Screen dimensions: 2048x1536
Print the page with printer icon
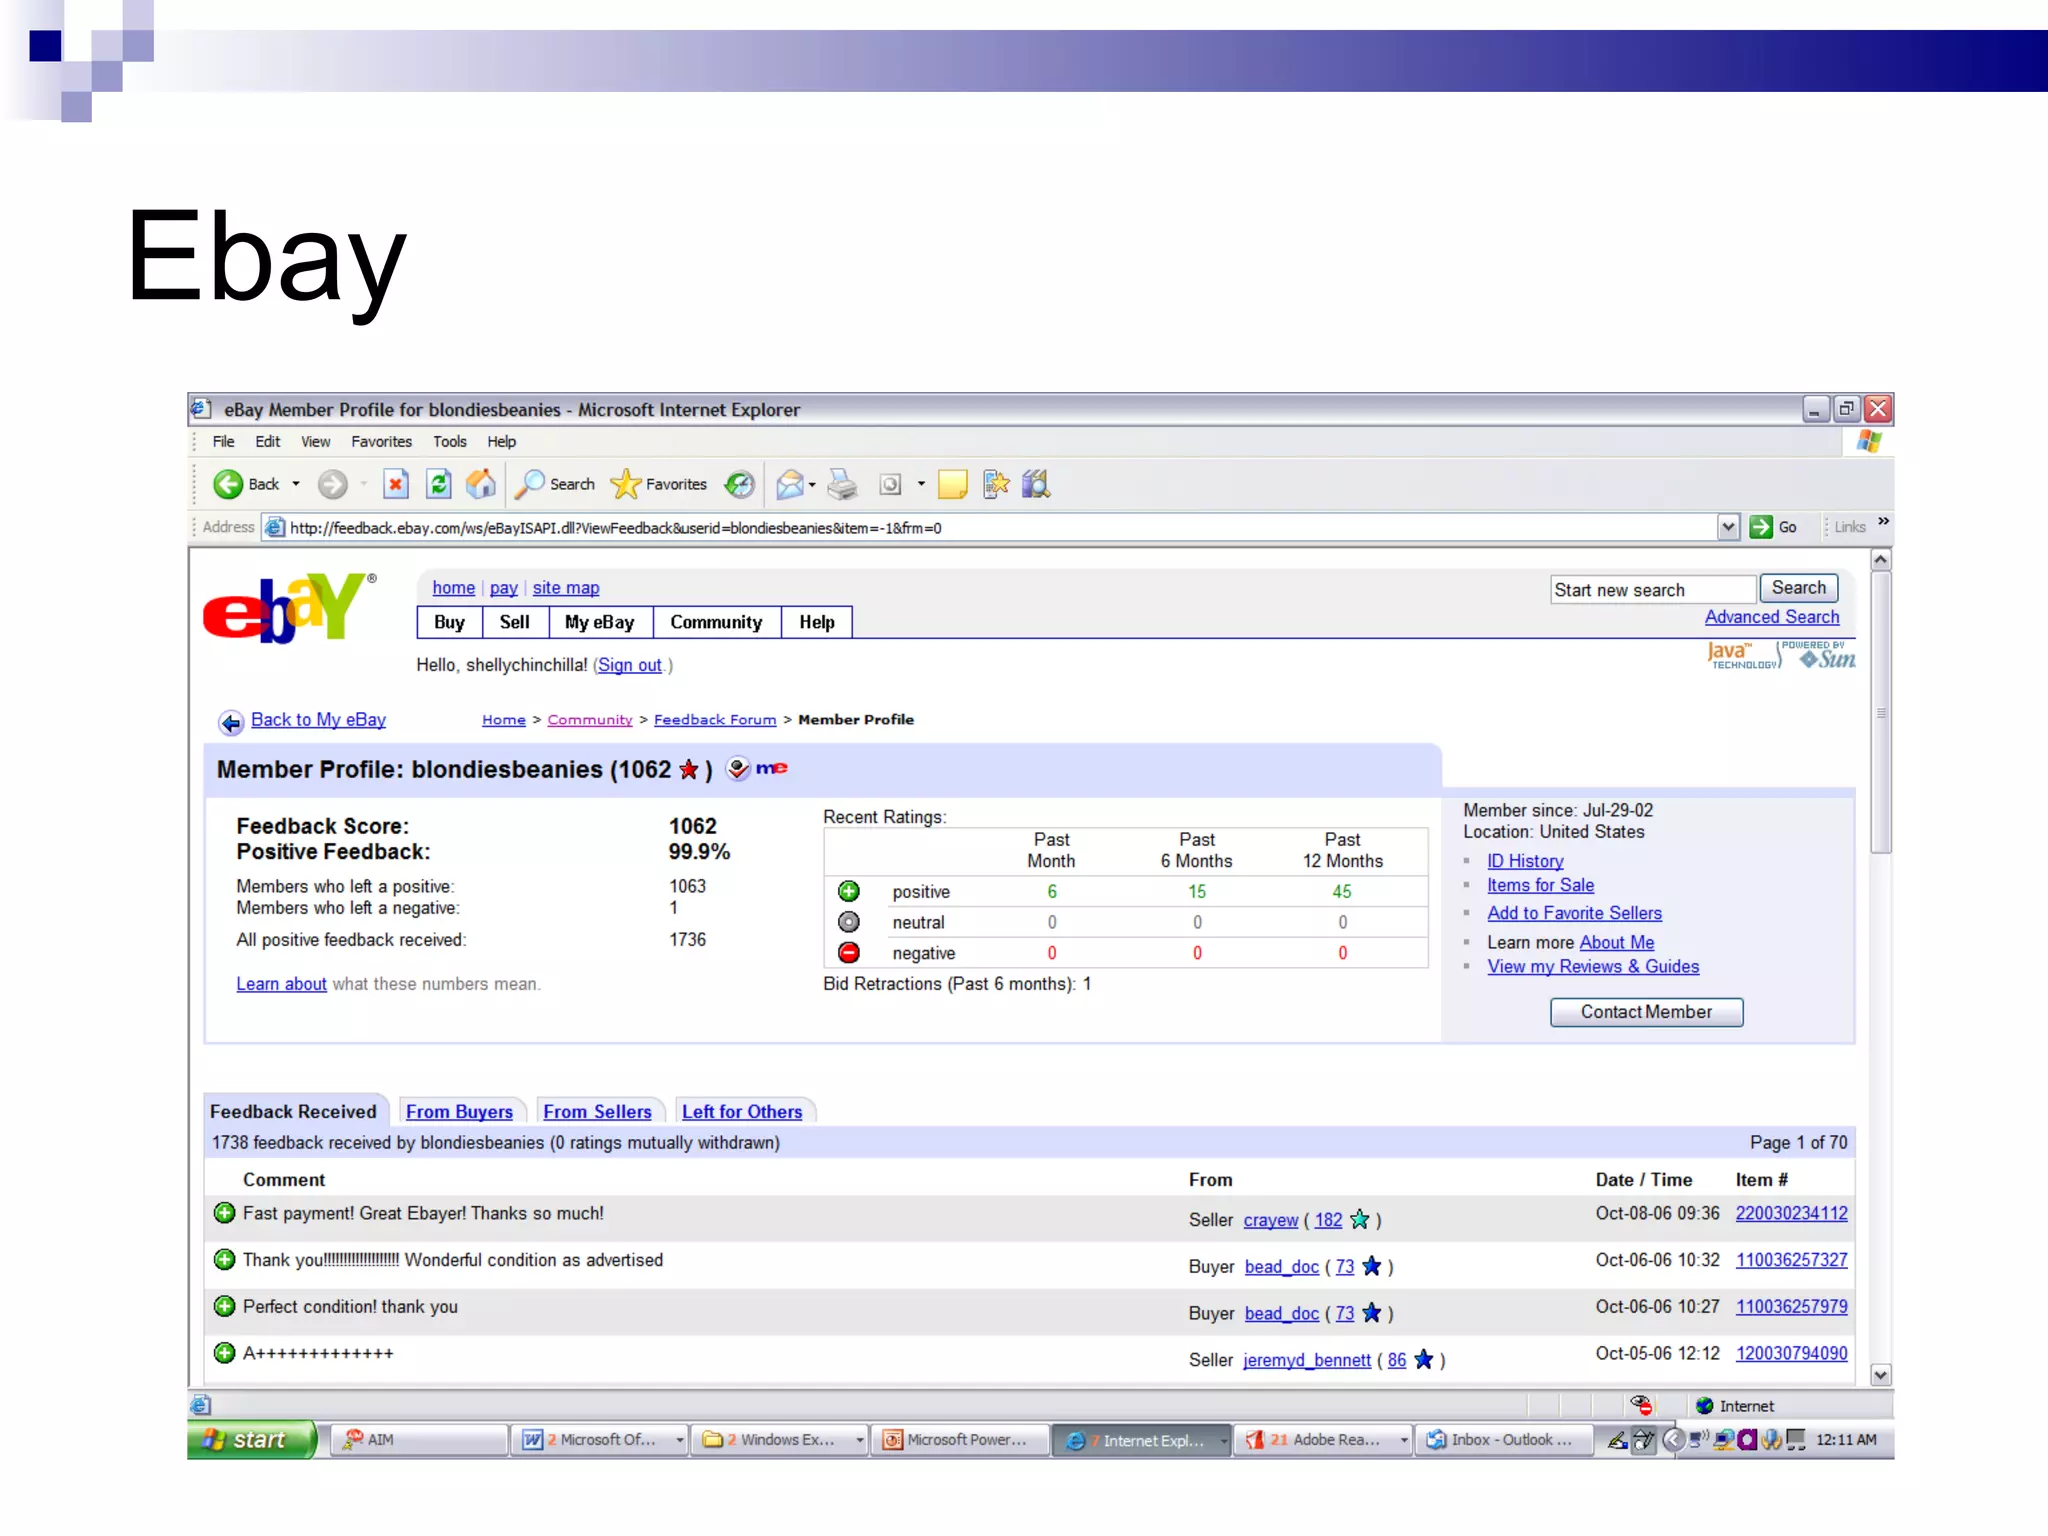click(x=842, y=484)
